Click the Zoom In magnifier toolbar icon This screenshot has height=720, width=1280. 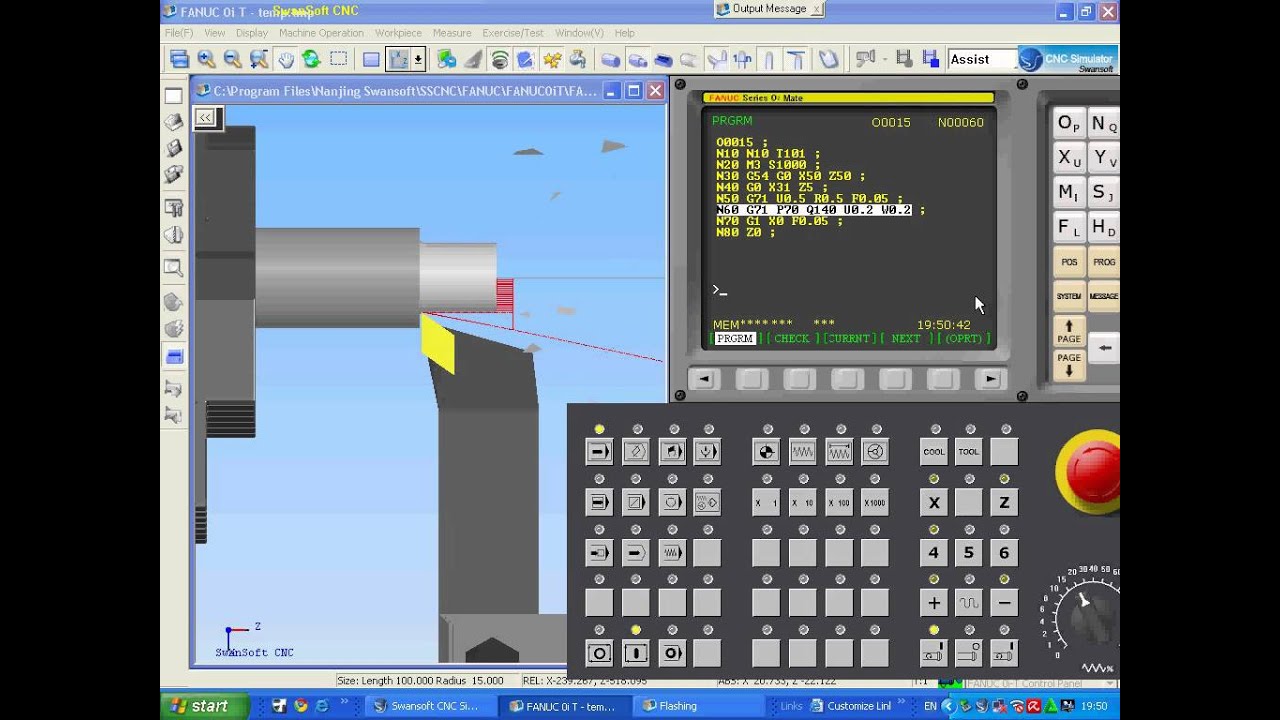[x=206, y=59]
